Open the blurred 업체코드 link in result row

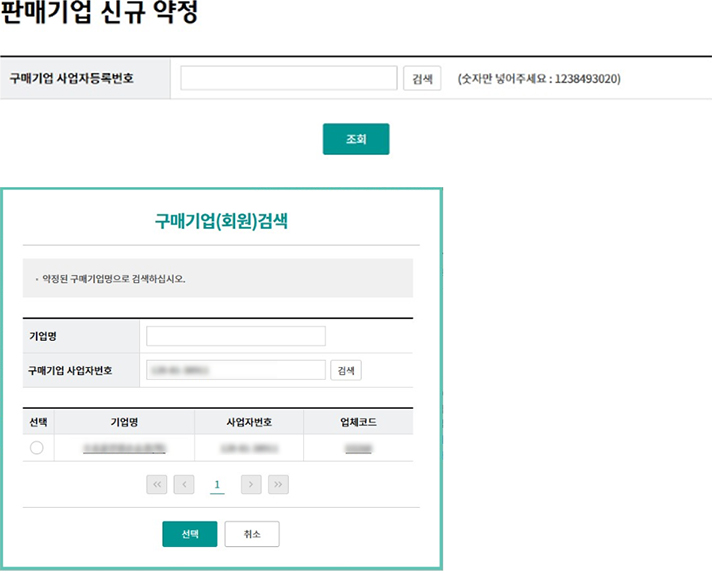pos(357,448)
